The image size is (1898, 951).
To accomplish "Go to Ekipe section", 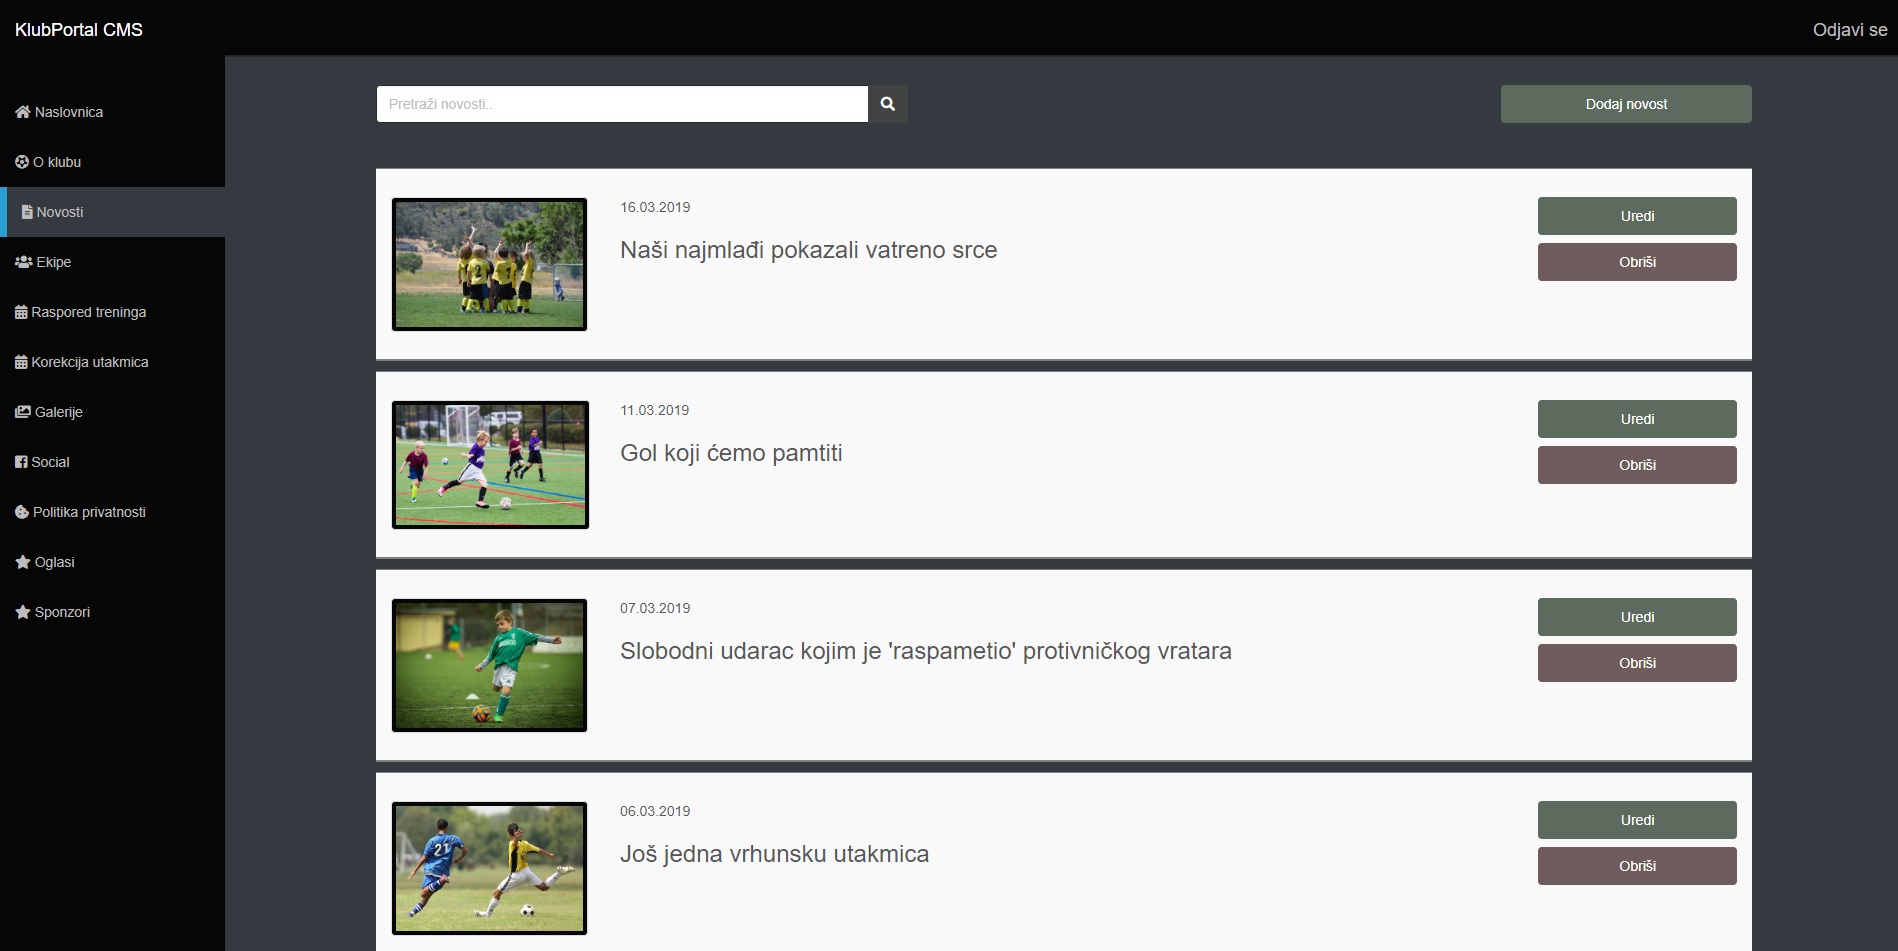I will (112, 262).
